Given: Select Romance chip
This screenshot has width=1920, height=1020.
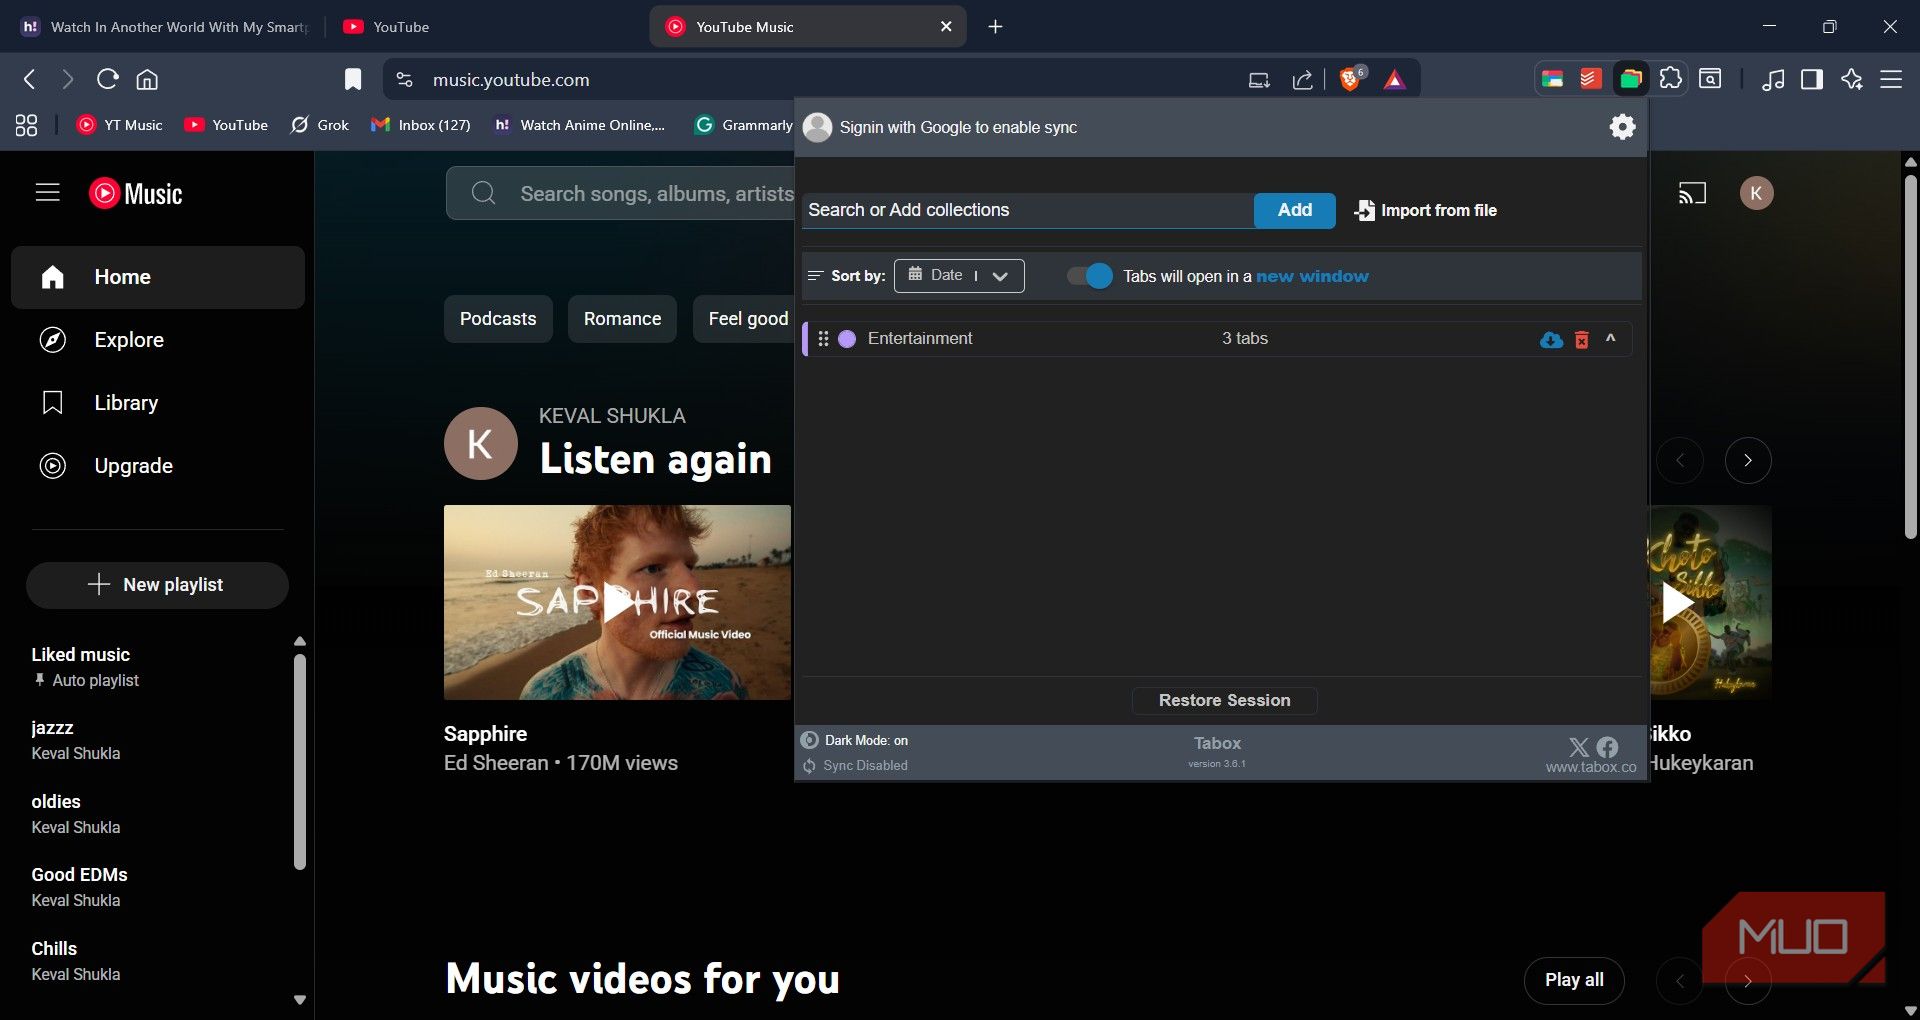Looking at the screenshot, I should 622,319.
